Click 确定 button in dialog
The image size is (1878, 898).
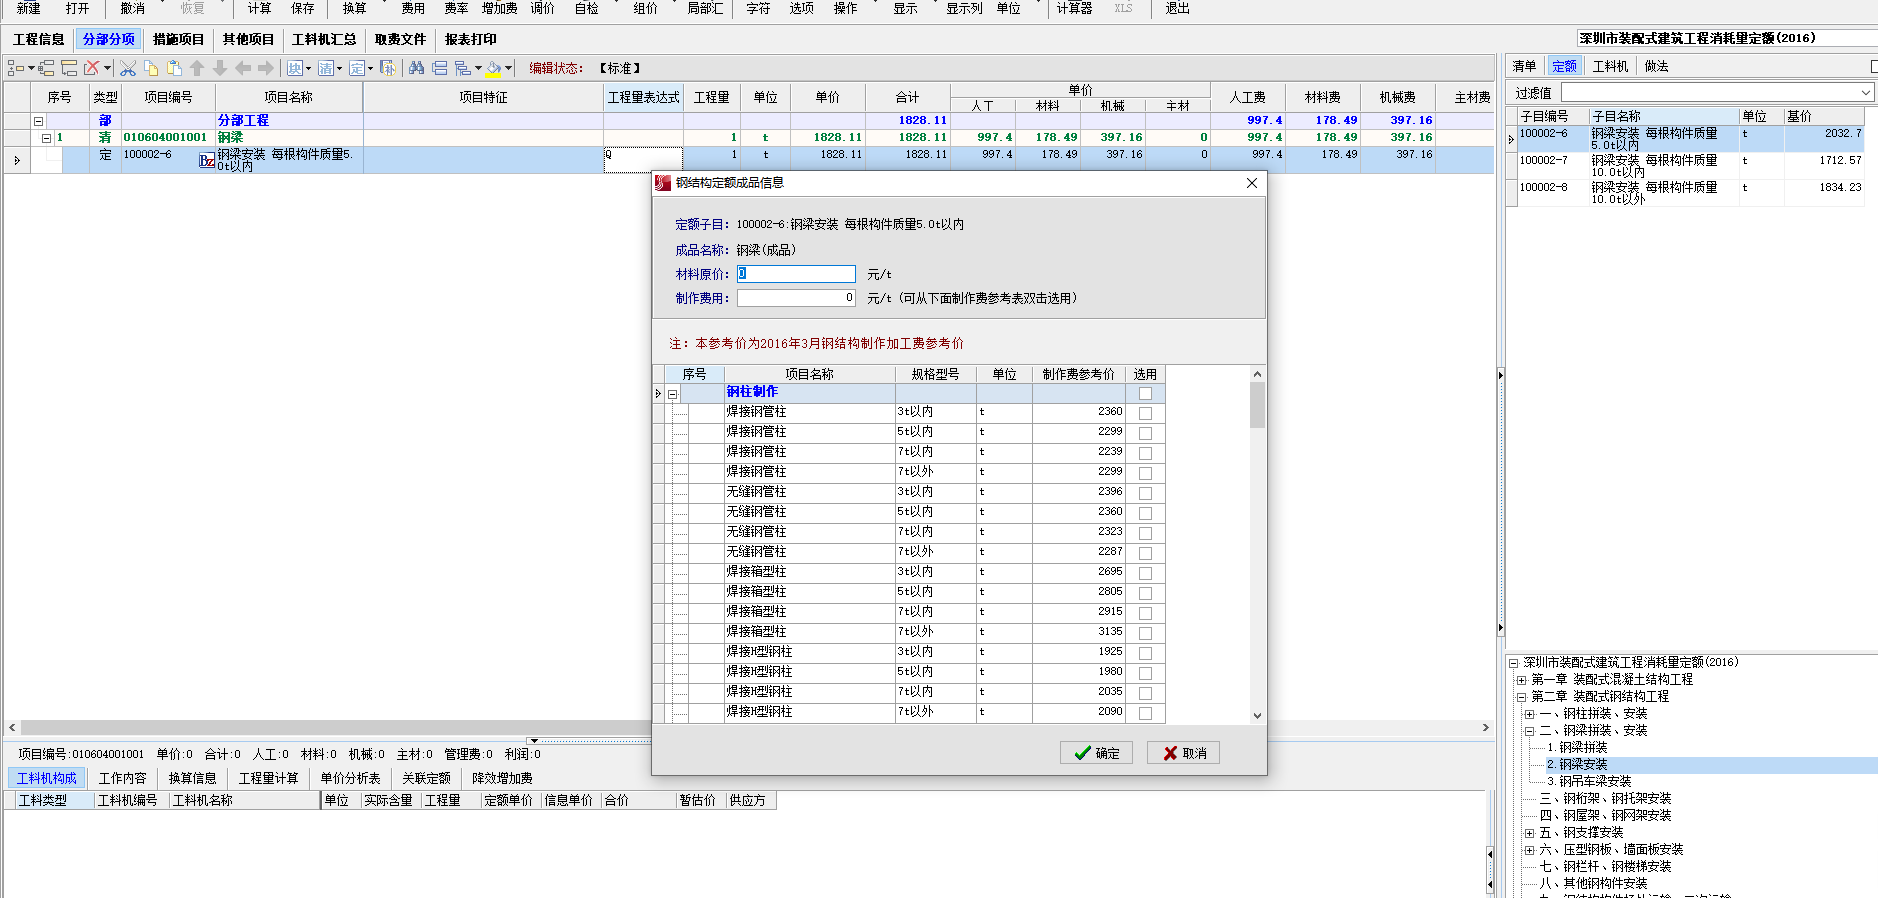coord(1096,753)
